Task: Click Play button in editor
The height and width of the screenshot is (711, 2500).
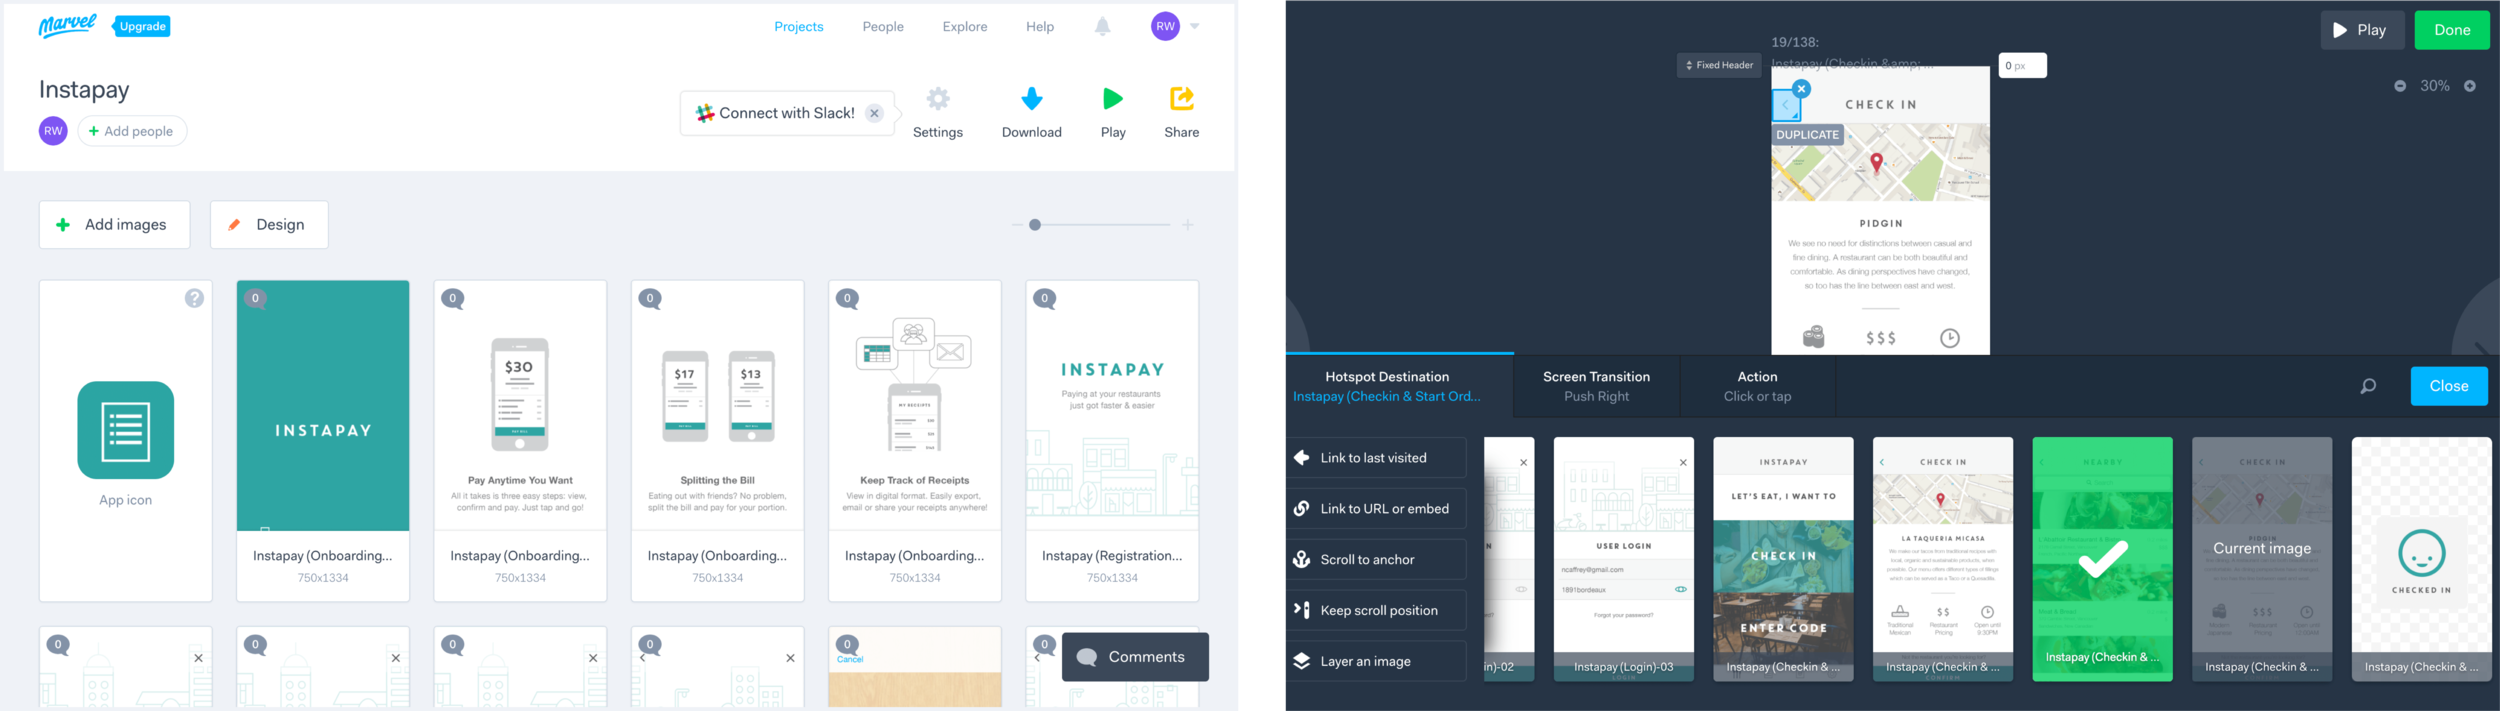Action: coord(2361,30)
